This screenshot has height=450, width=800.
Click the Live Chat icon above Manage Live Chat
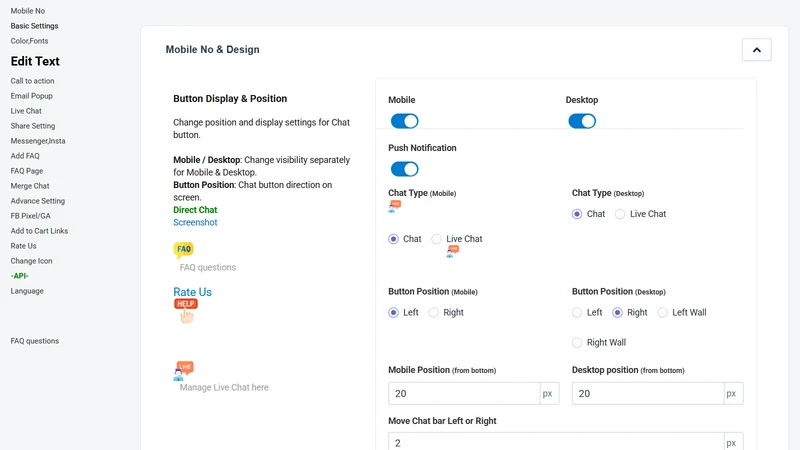(184, 370)
